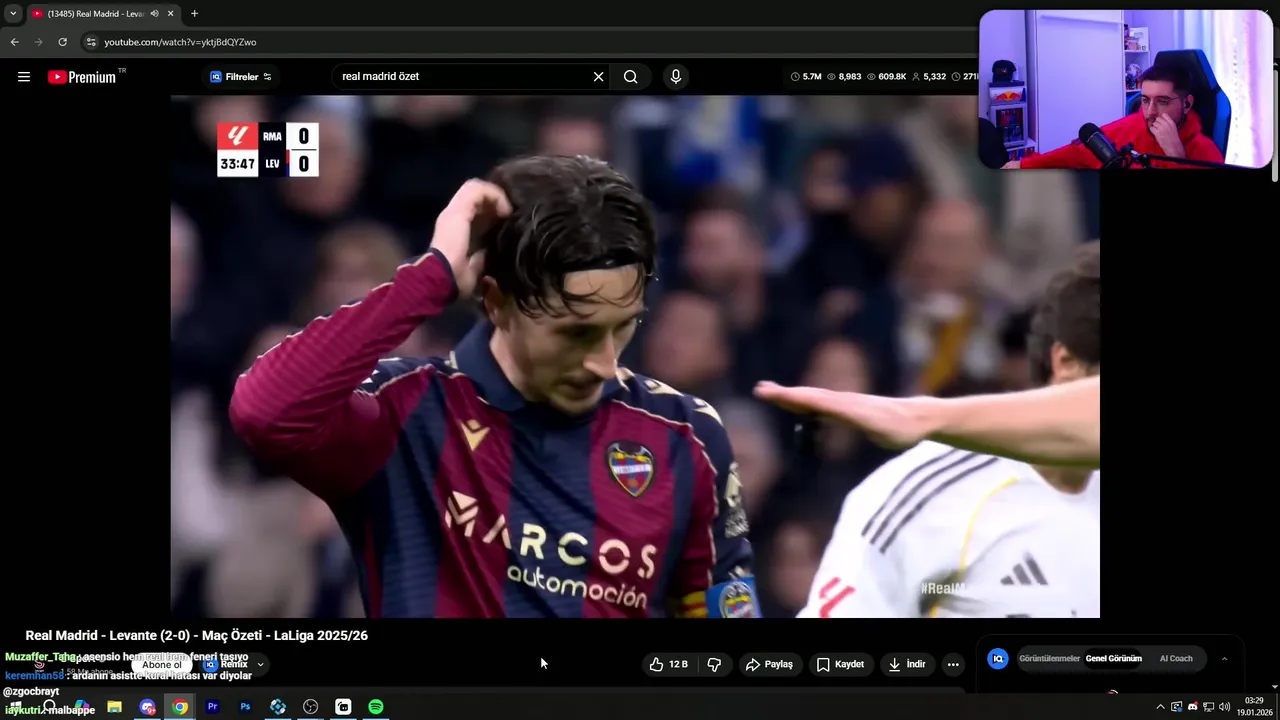1280x720 pixels.
Task: Open the blue diamond app in taskbar
Action: 278,707
